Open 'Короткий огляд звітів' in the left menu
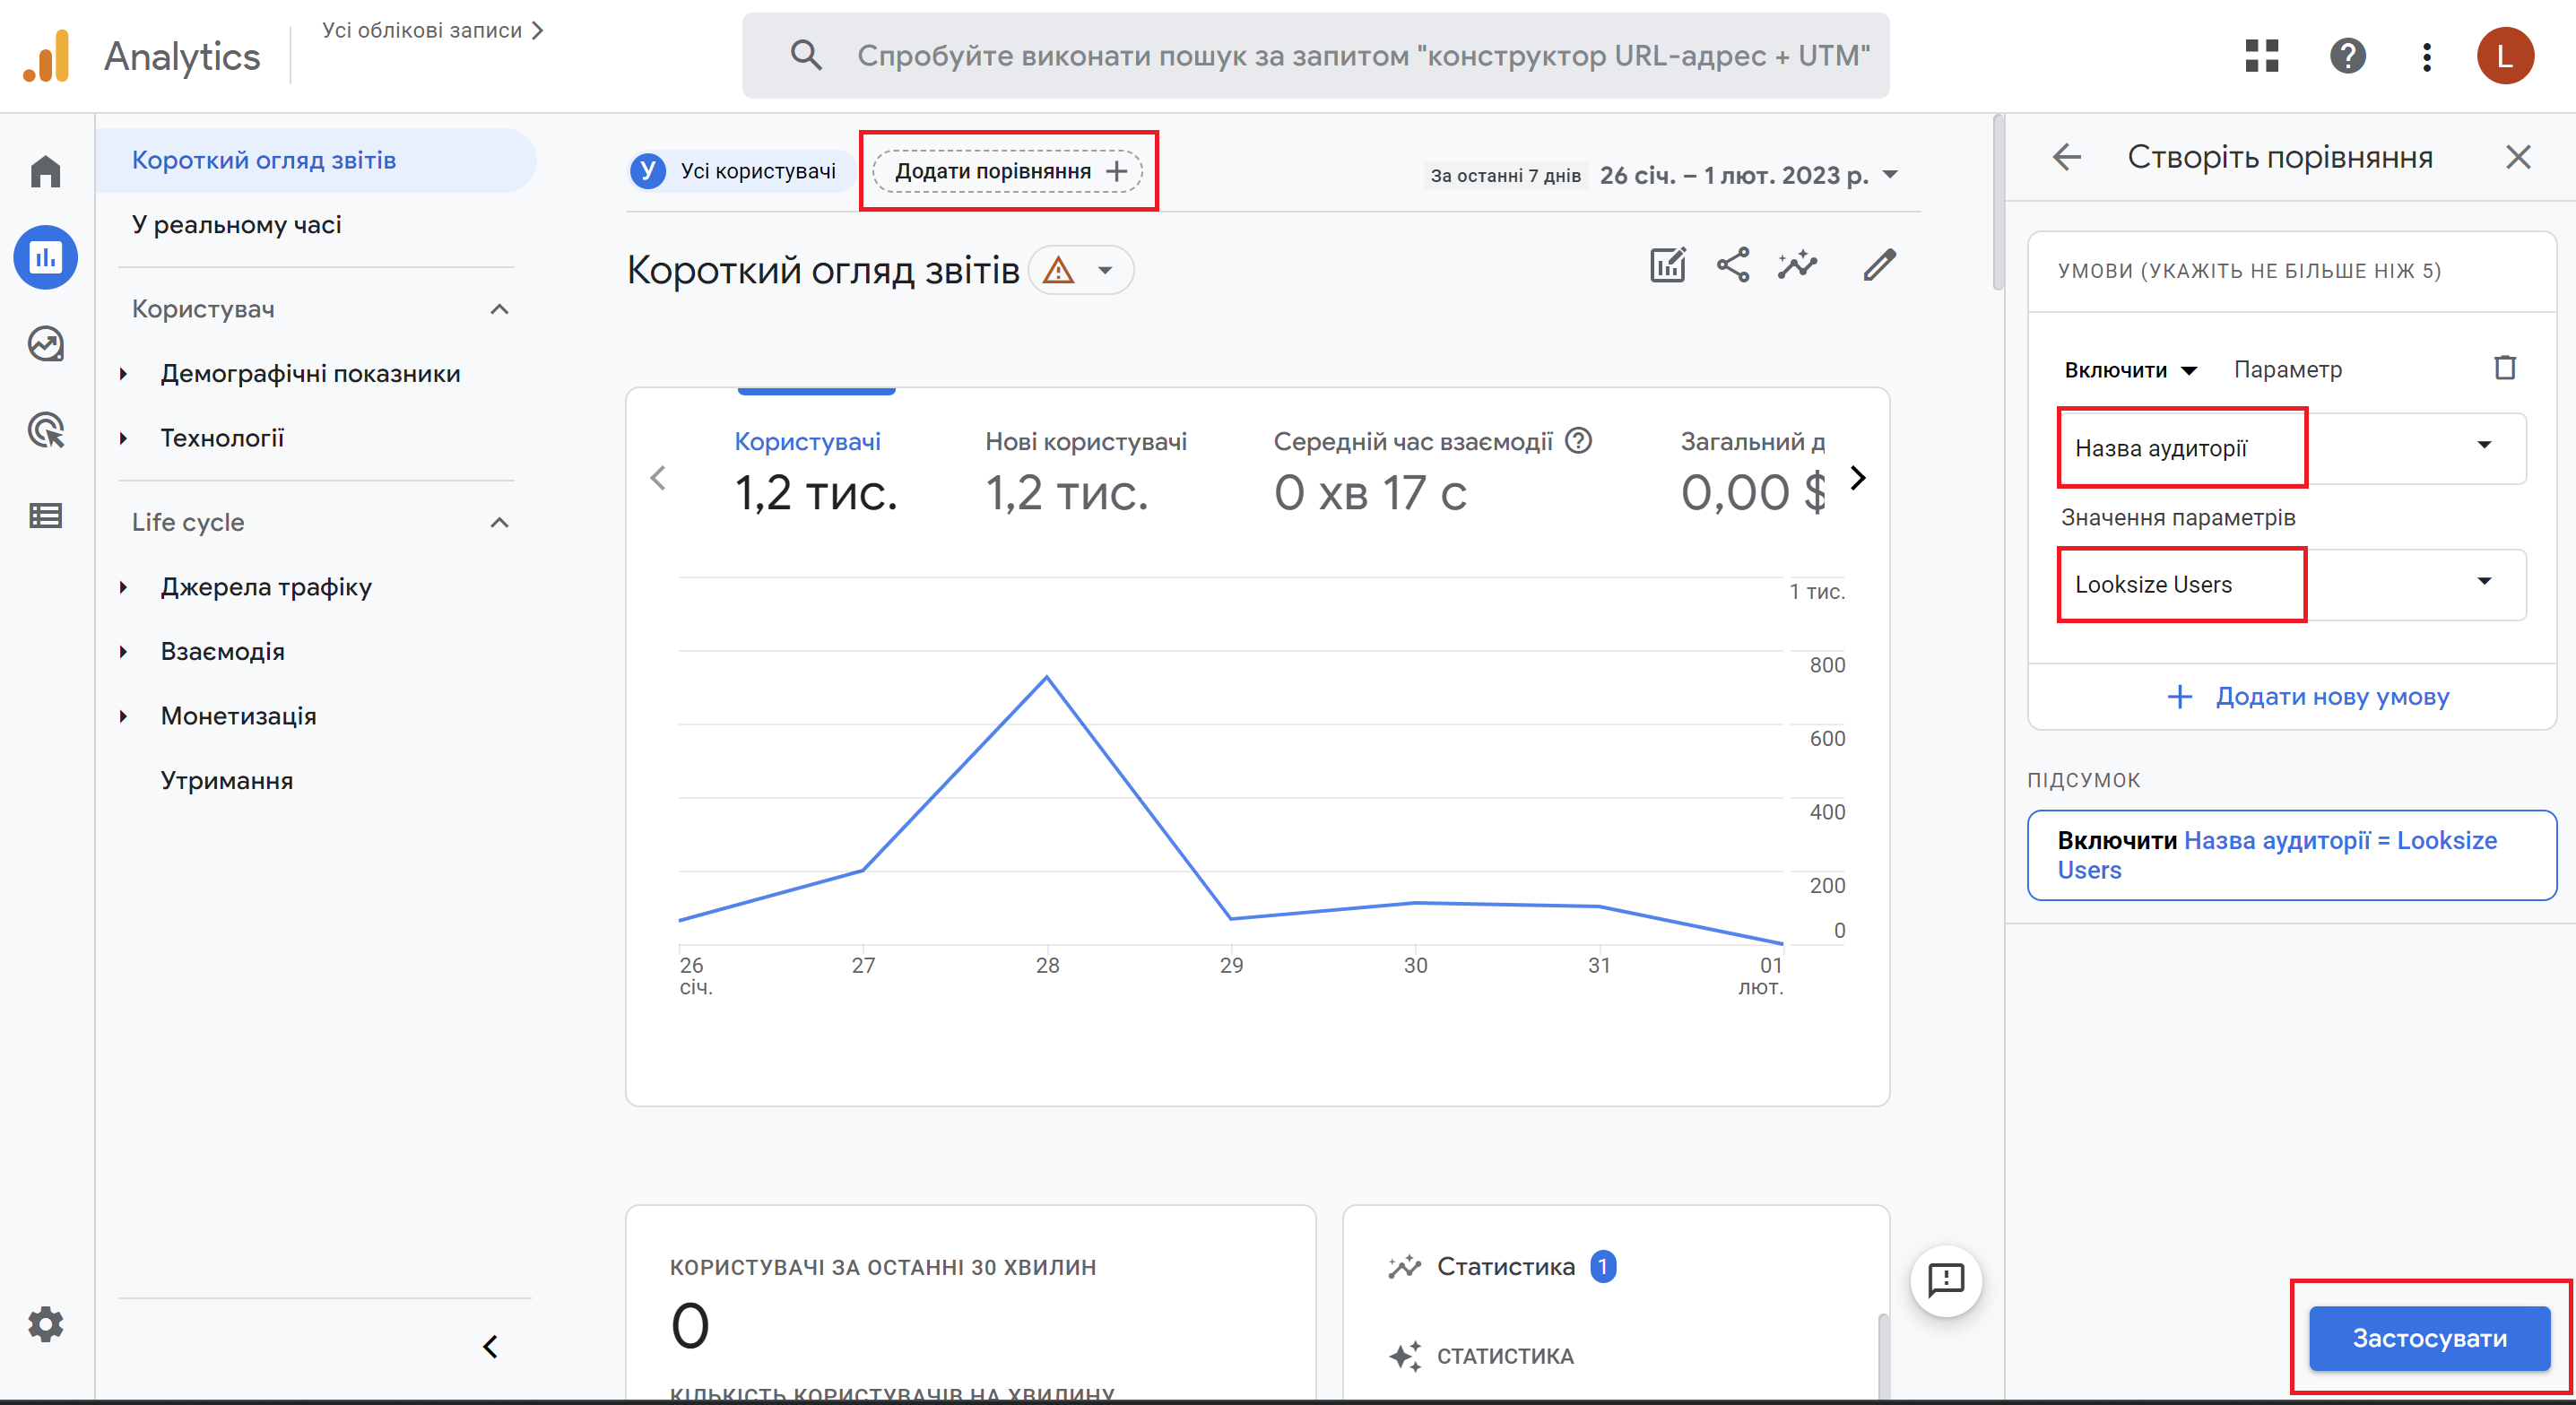Screen dimensions: 2576x1405 316,160
